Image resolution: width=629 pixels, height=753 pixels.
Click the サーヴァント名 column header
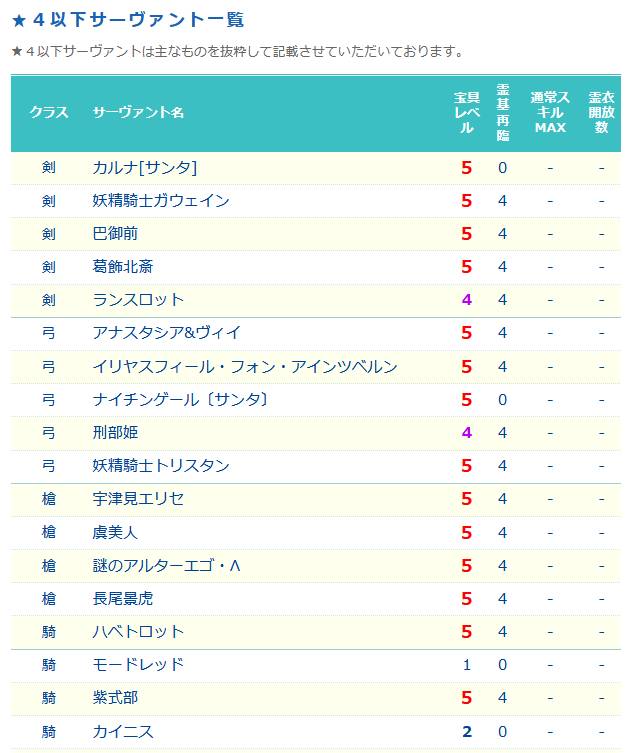pyautogui.click(x=138, y=112)
